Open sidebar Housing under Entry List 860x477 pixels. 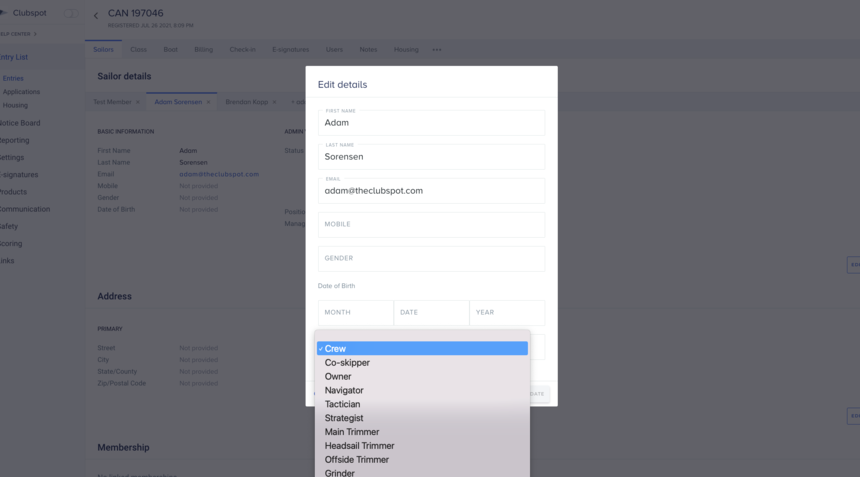15,105
